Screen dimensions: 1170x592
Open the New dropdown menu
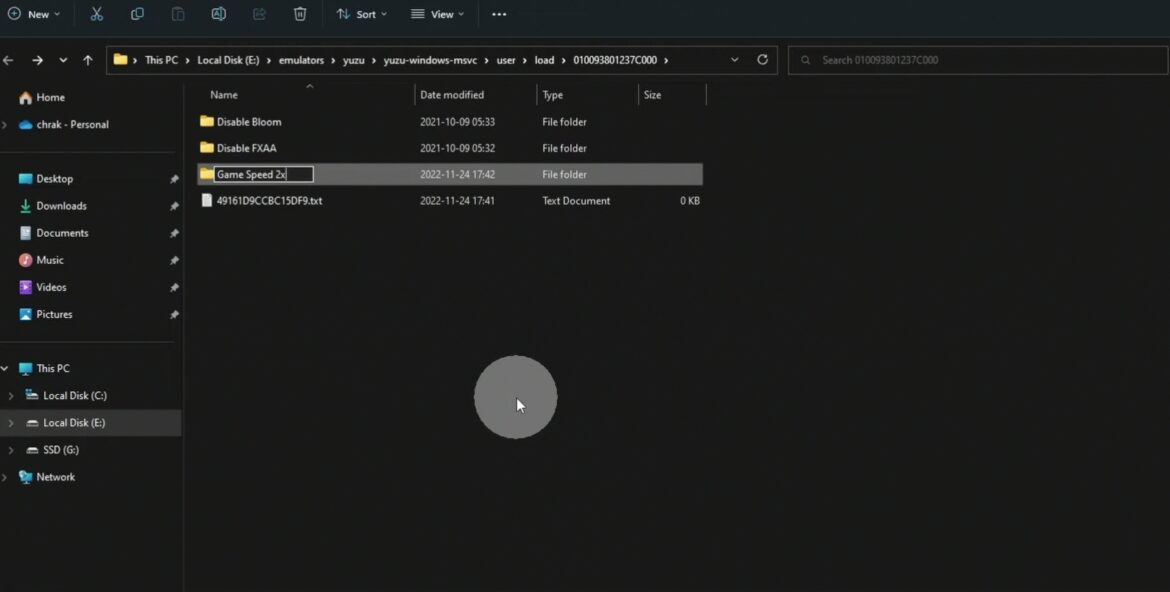[34, 14]
